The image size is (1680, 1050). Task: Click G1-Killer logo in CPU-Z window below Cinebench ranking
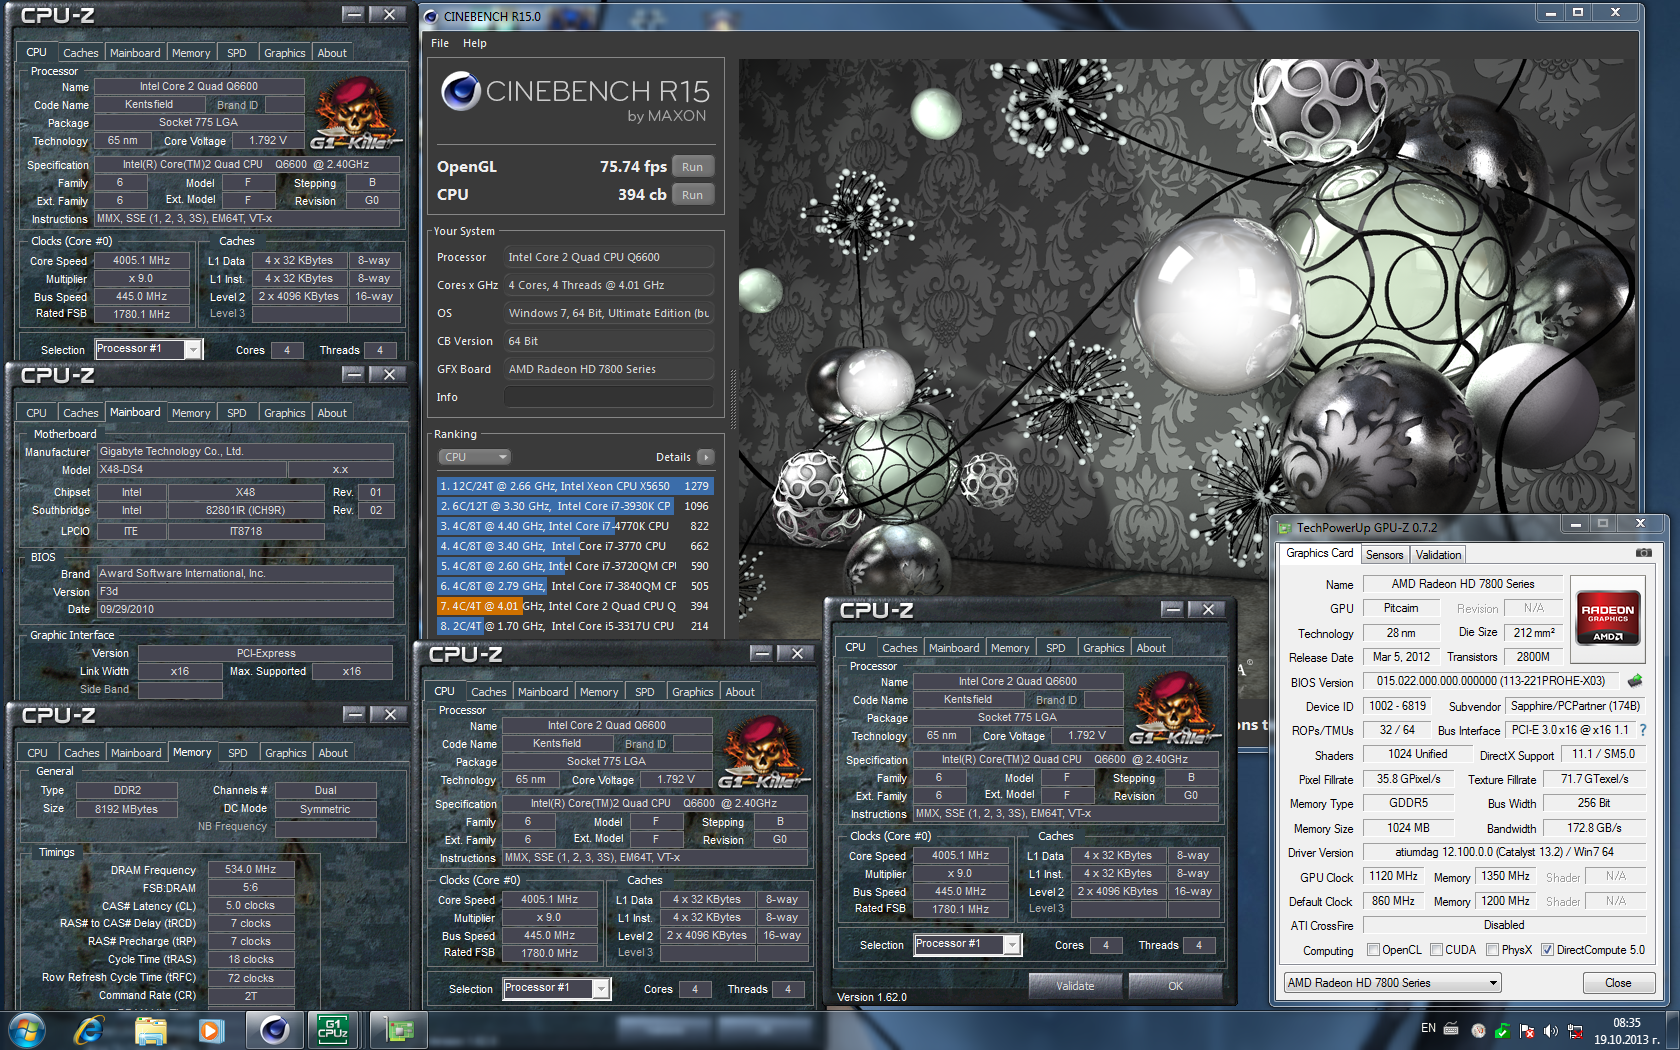point(764,754)
